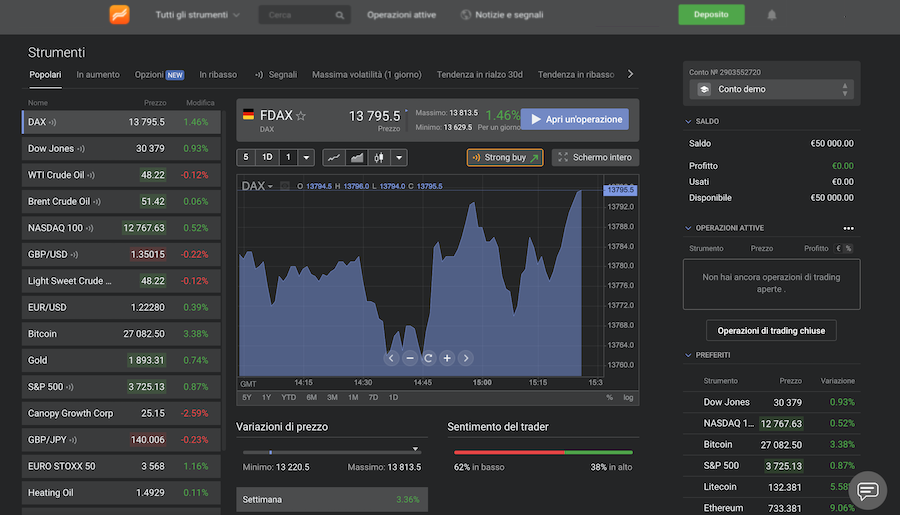Viewport: 900px width, 515px height.
Task: Set chart interval to 1
Action: click(x=288, y=157)
